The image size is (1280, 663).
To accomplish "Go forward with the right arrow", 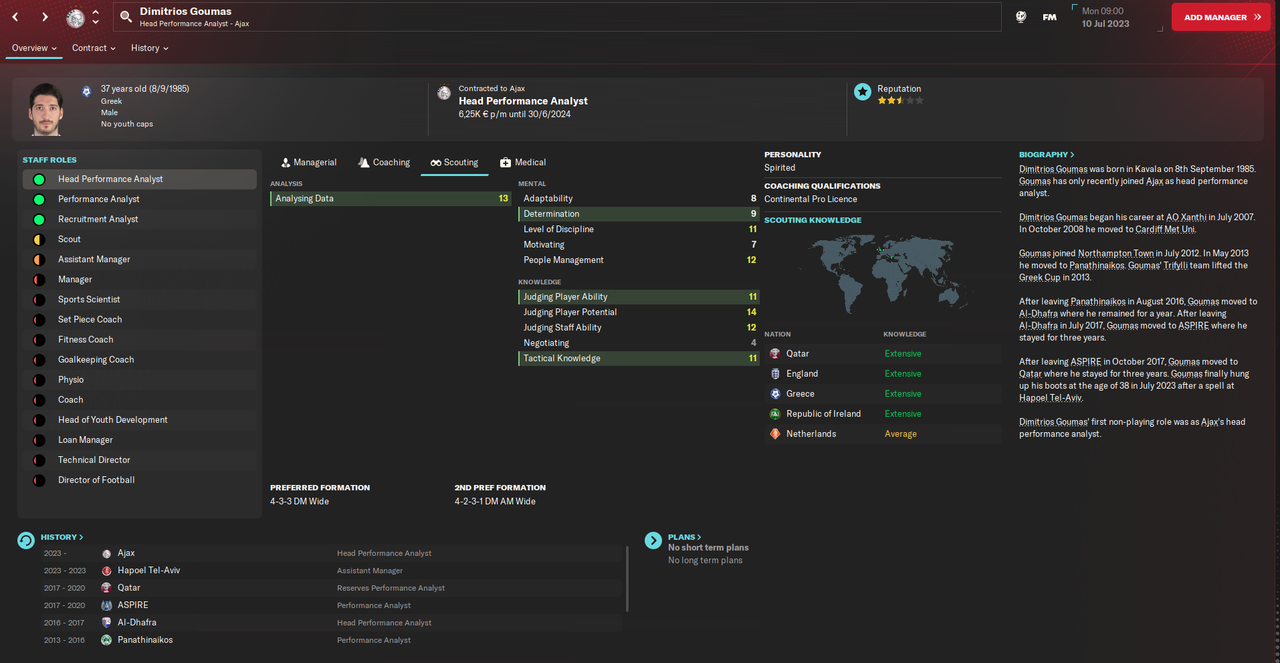I will [44, 17].
